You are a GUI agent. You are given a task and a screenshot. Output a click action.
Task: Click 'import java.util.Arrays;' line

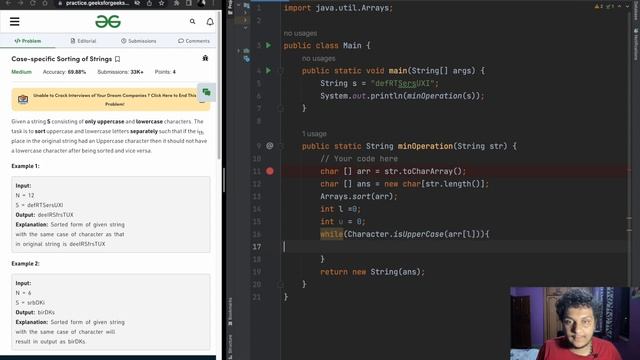338,8
